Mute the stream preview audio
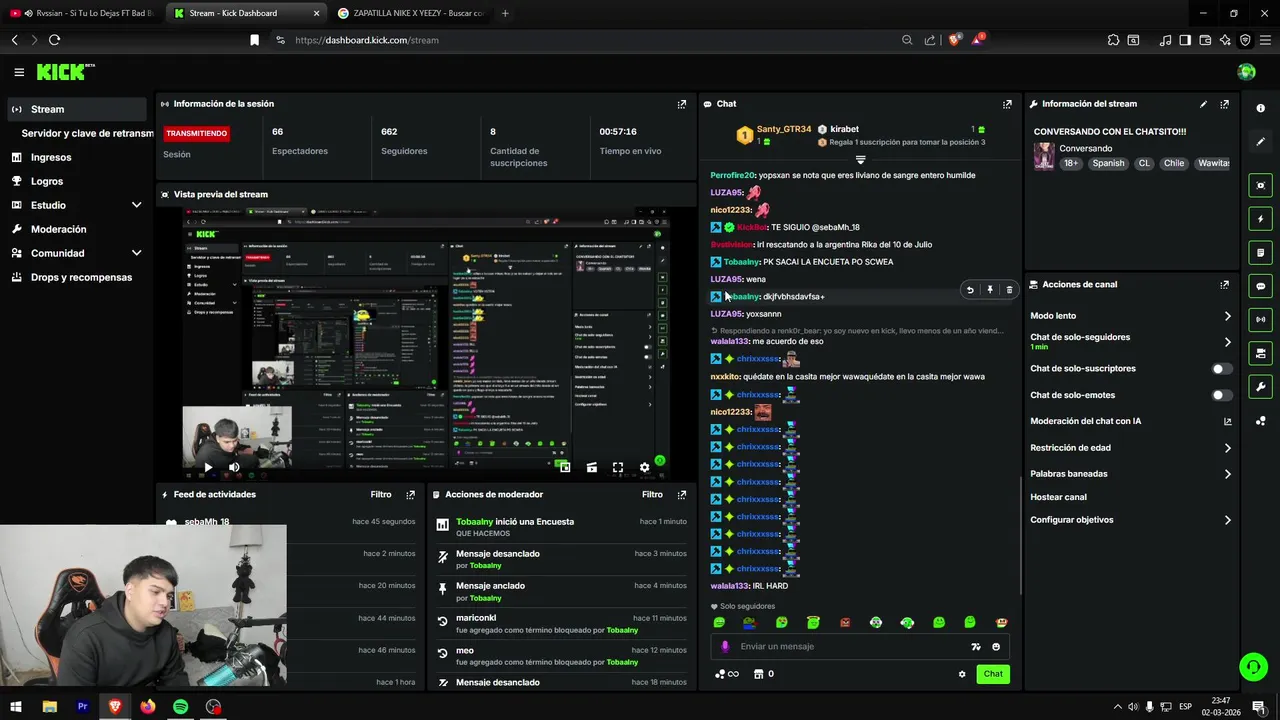 tap(234, 467)
